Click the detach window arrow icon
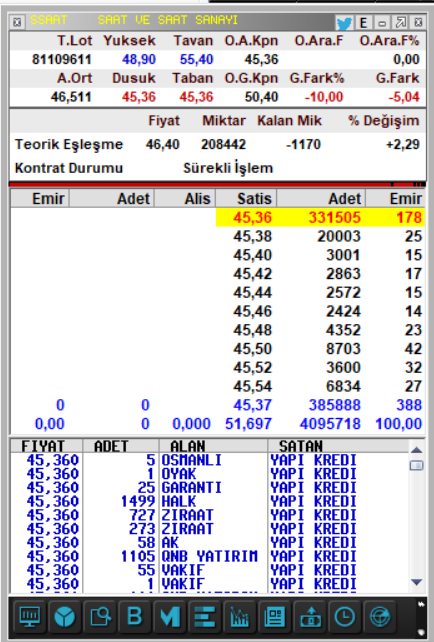The width and height of the screenshot is (434, 642). tap(400, 23)
